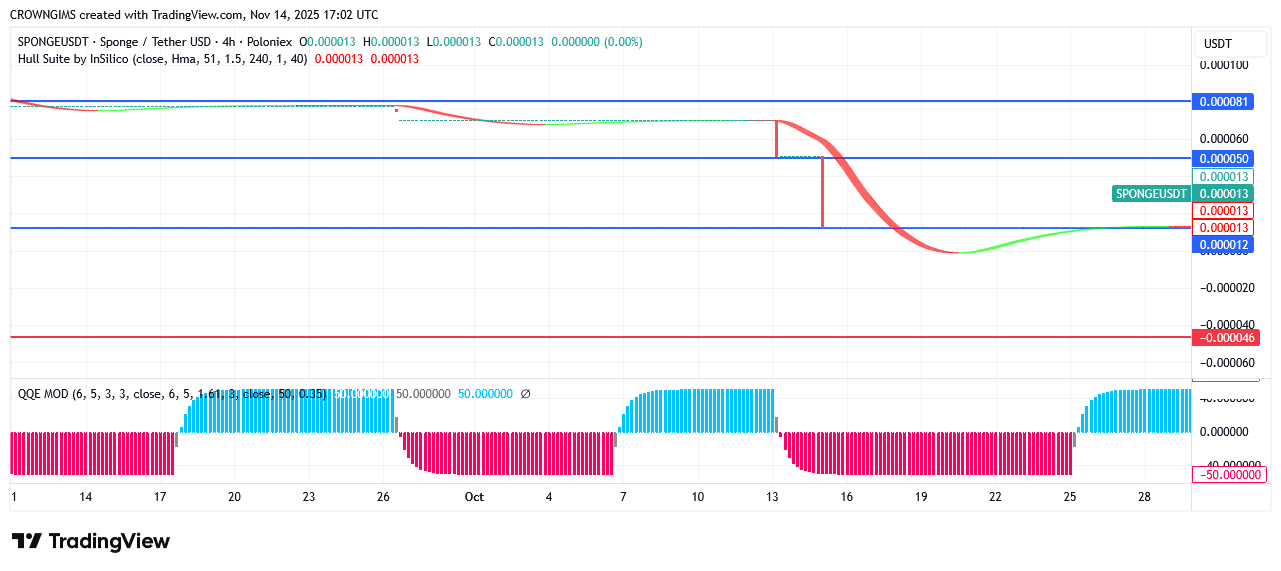Click the 25 date on time axis

pos(1070,497)
